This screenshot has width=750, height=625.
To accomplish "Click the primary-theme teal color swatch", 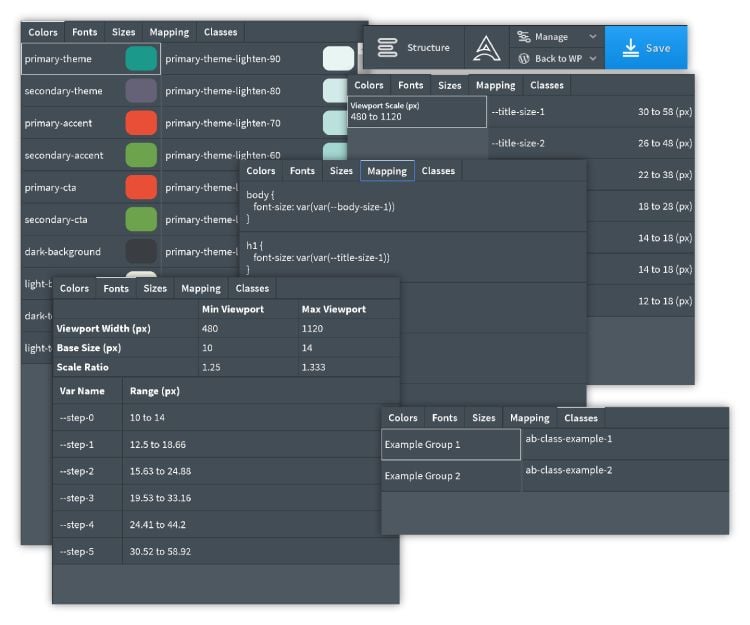I will (141, 58).
